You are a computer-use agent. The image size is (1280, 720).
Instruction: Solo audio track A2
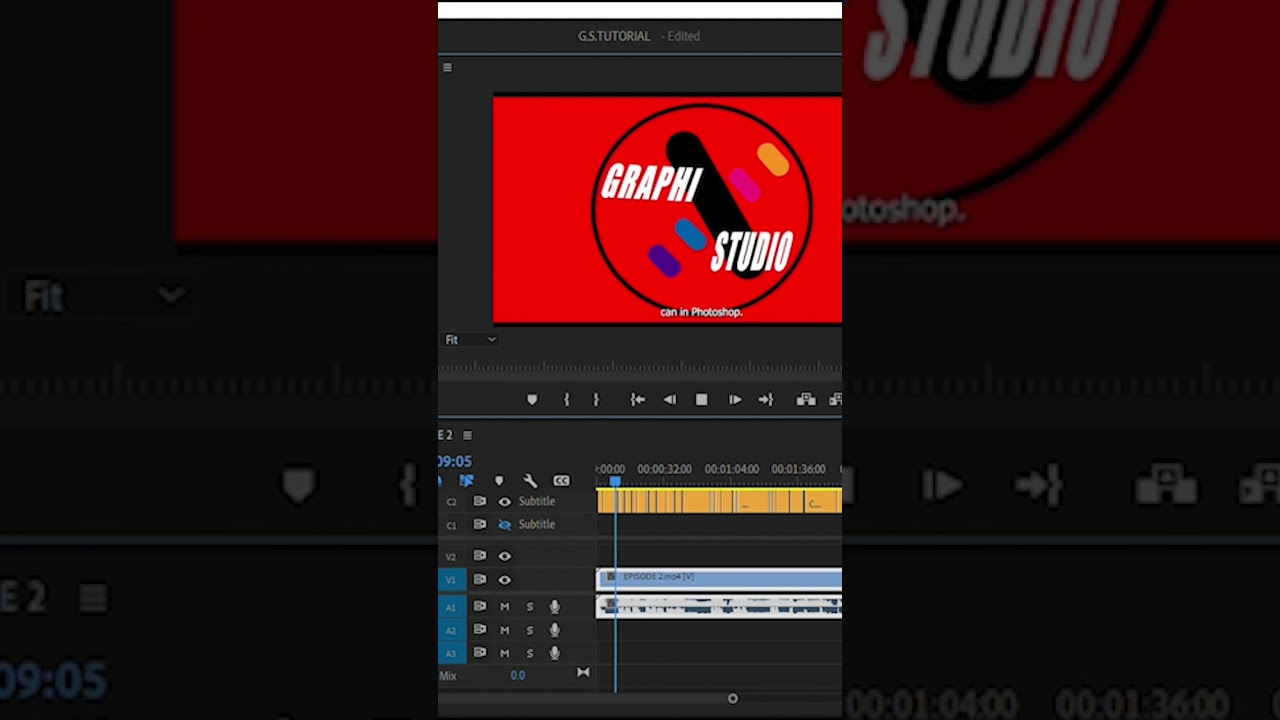click(529, 630)
